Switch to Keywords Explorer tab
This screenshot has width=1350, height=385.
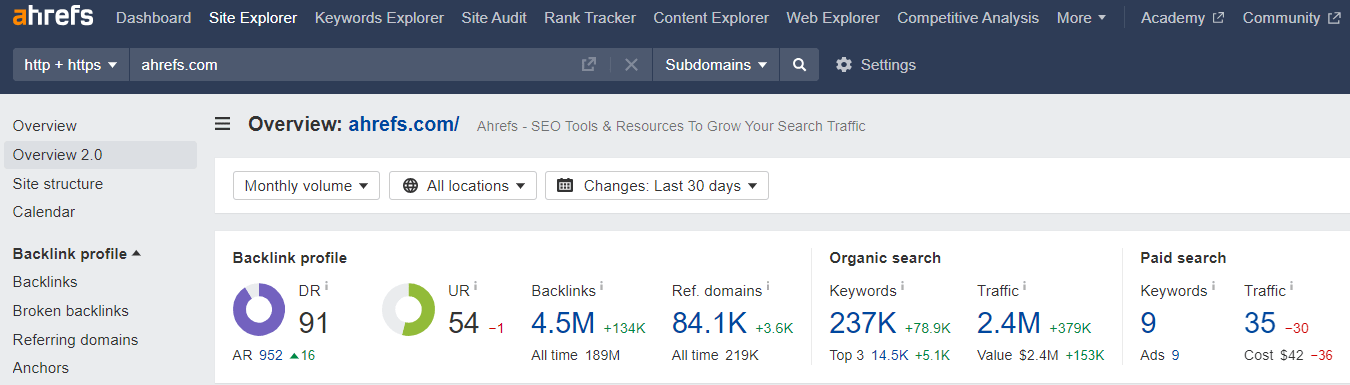(x=379, y=18)
